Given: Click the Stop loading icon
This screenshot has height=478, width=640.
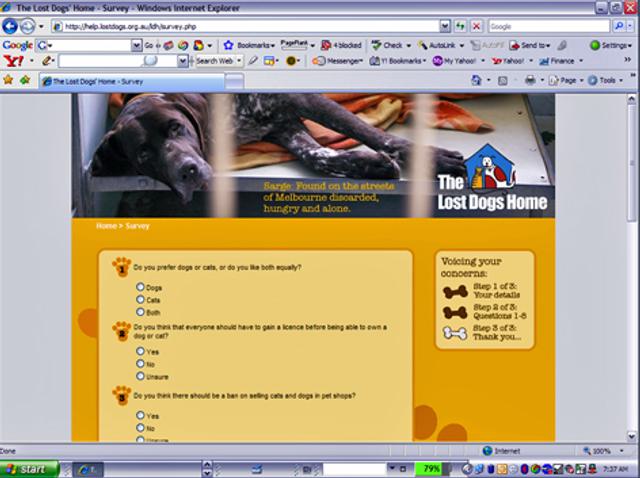Looking at the screenshot, I should tap(477, 26).
